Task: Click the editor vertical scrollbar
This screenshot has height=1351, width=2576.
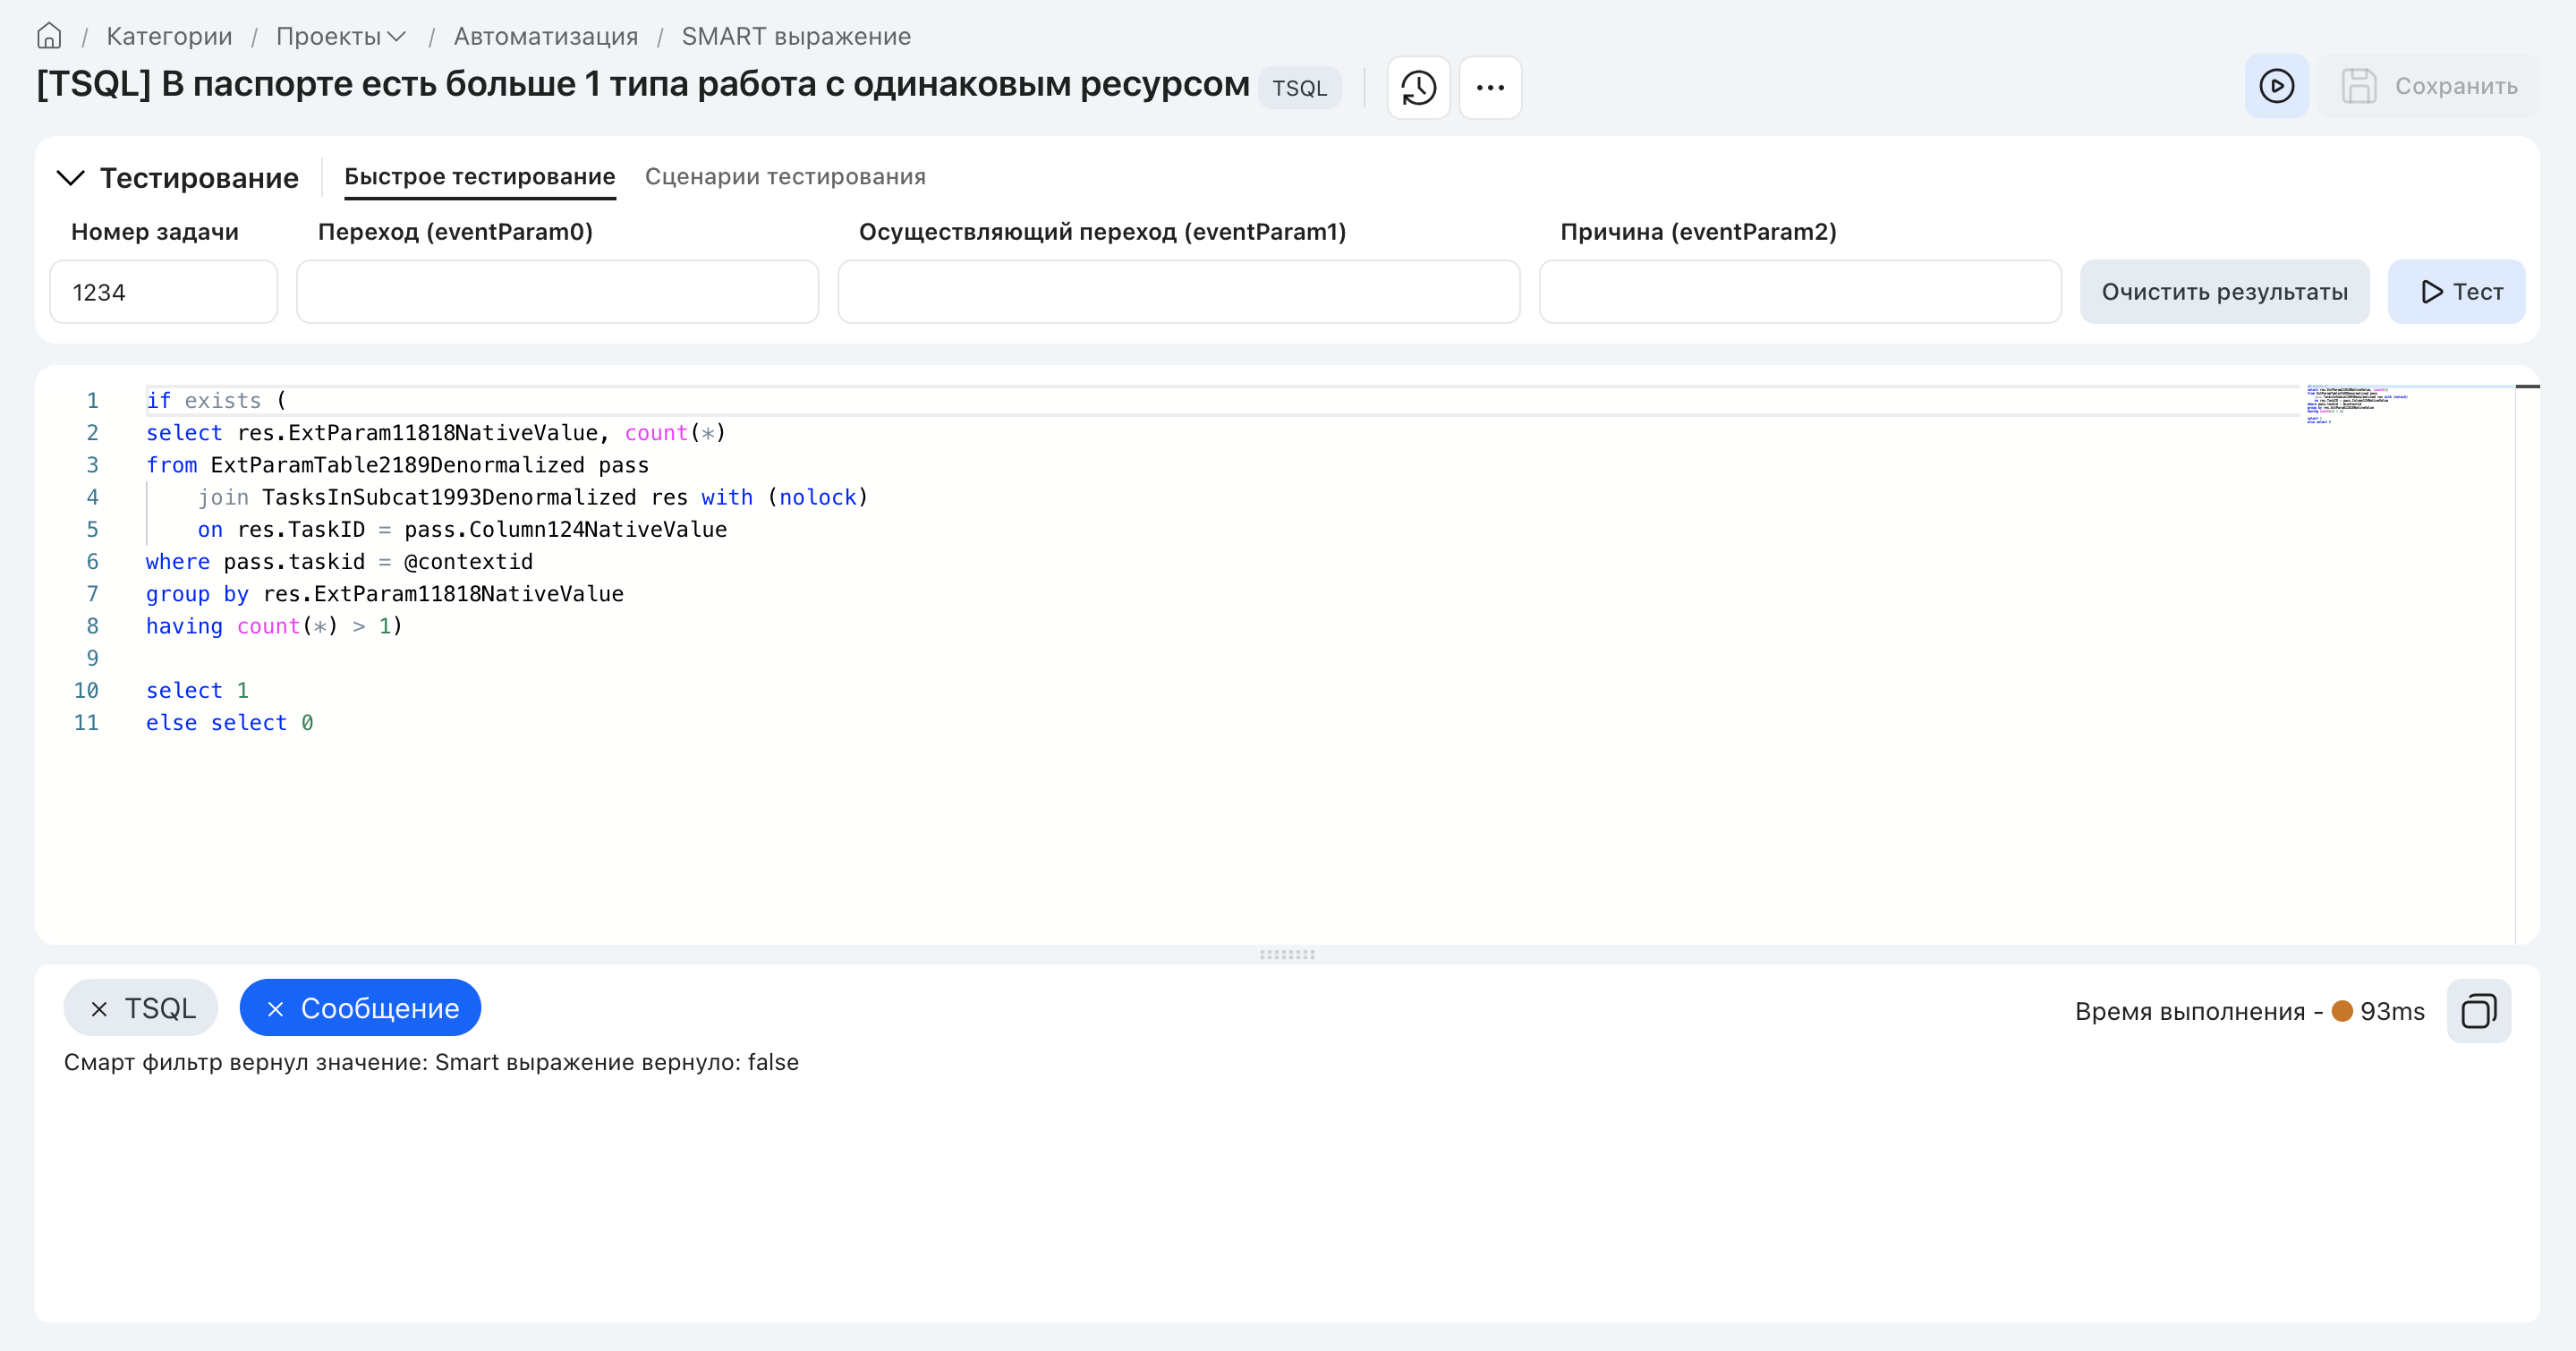Action: pos(2527,664)
